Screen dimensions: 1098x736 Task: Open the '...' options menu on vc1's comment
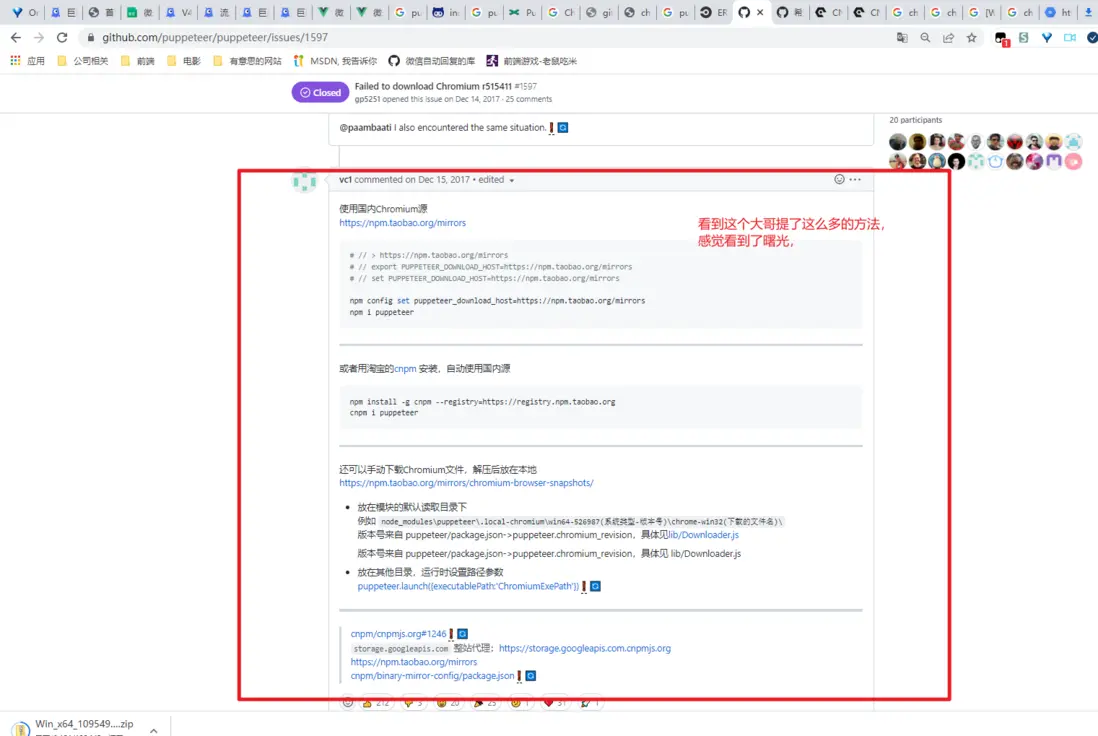855,179
